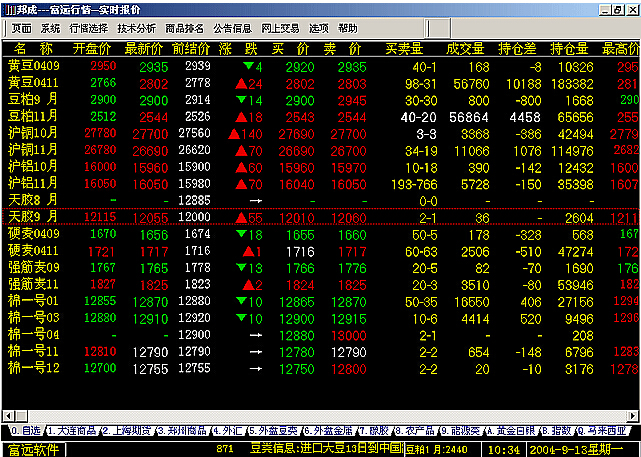Click the 10:34 clock in status bar
Screen dimensions: 641x457
point(504,450)
